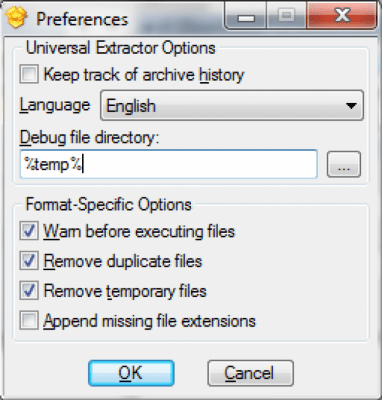Screen dimensions: 382x400
Task: Click the Preferences title bar text
Action: [82, 19]
